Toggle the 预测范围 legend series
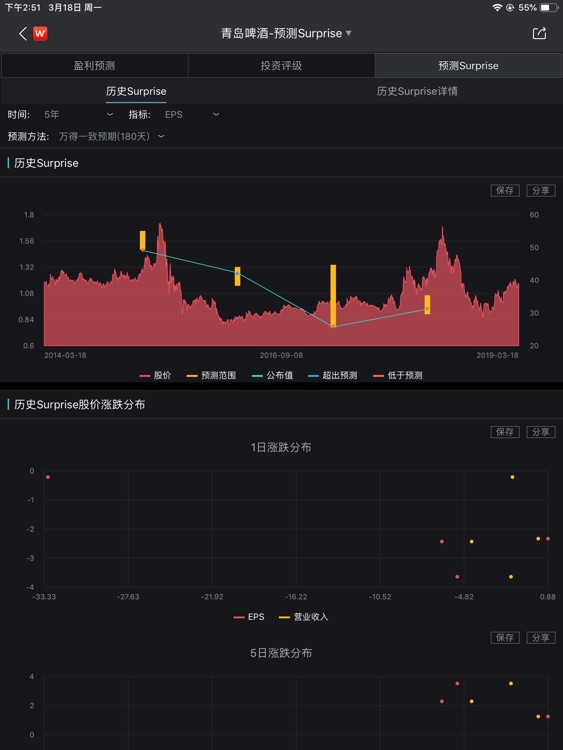The height and width of the screenshot is (750, 563). point(211,375)
